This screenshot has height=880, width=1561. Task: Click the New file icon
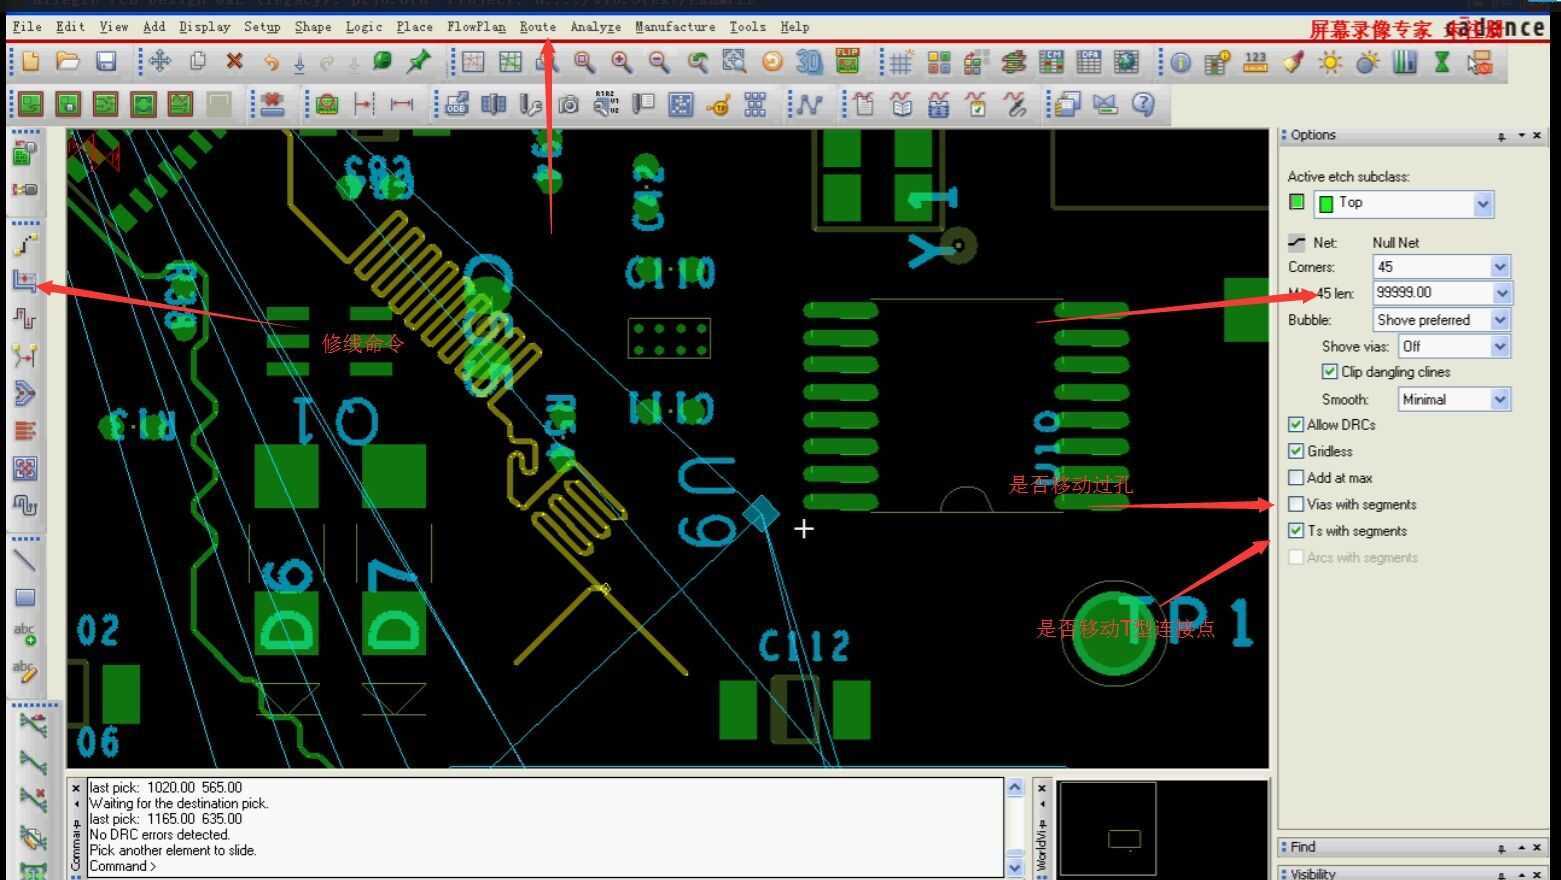[30, 62]
